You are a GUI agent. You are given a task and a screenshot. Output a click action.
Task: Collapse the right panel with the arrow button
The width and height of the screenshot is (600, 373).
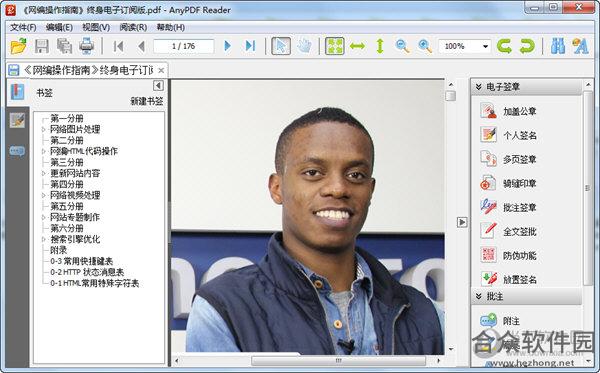point(462,222)
